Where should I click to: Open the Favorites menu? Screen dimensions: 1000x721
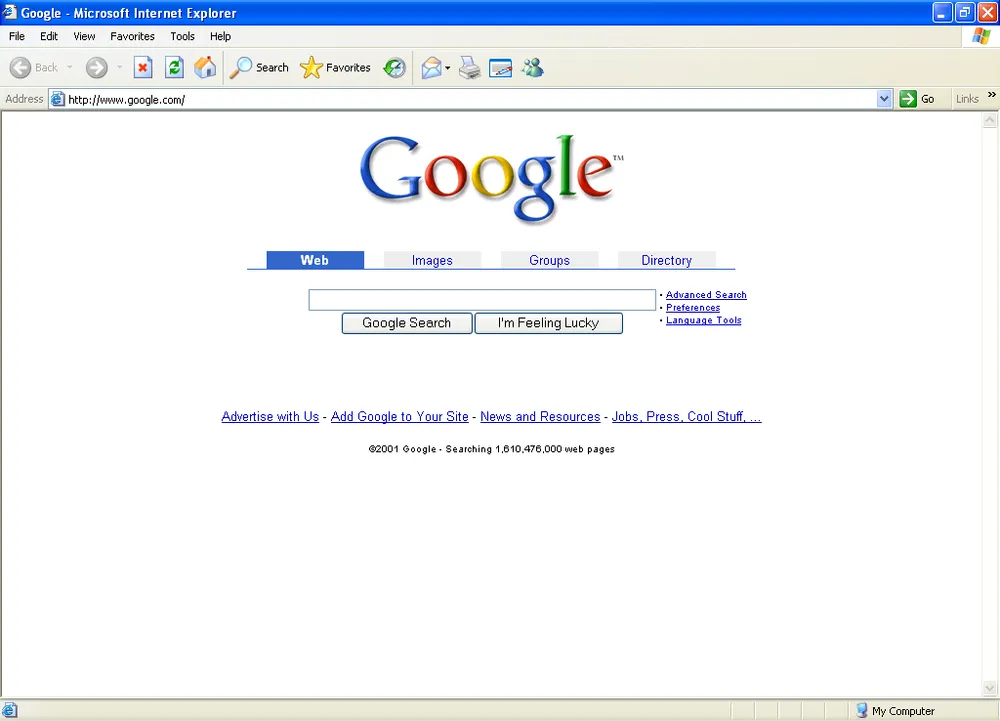(x=132, y=36)
